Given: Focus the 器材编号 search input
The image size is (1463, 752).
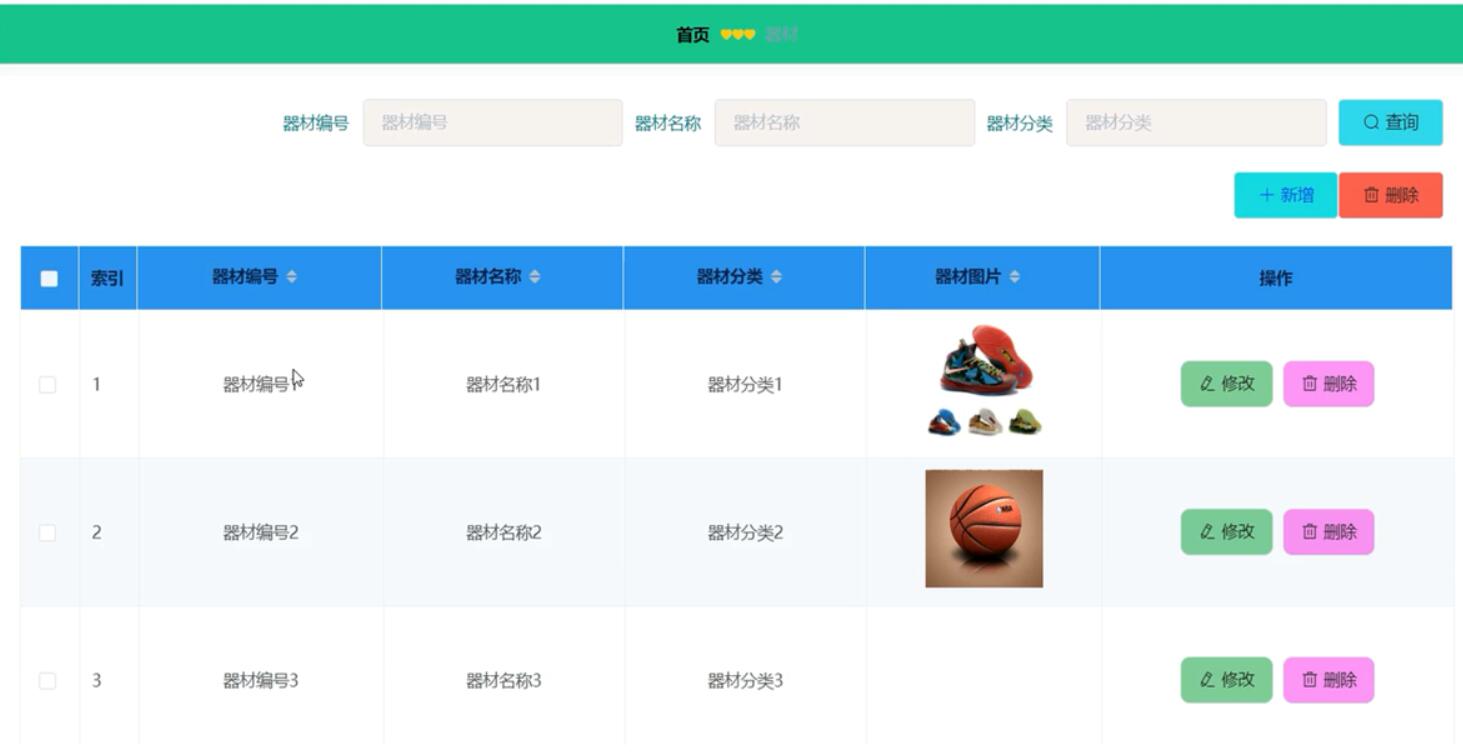Looking at the screenshot, I should (x=492, y=123).
